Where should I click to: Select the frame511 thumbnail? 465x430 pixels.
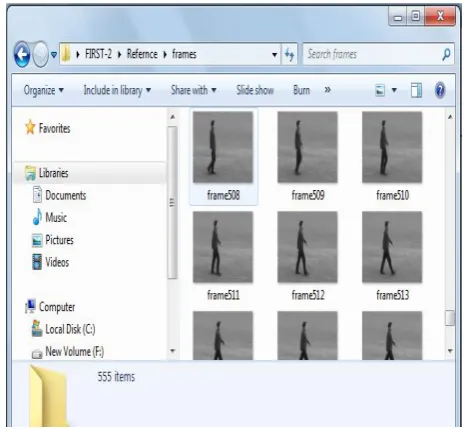(223, 247)
